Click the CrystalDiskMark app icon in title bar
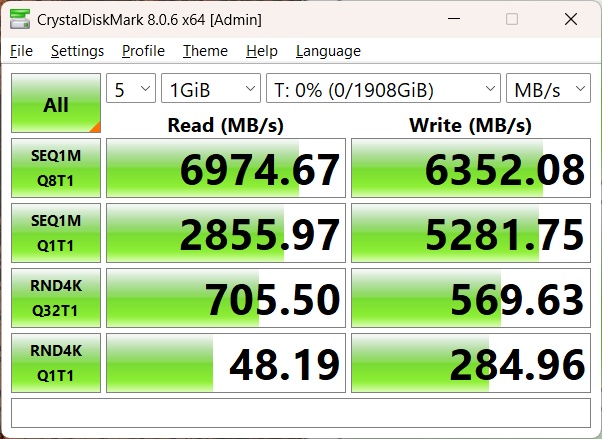Screen dimensions: 602x439 tap(19, 20)
